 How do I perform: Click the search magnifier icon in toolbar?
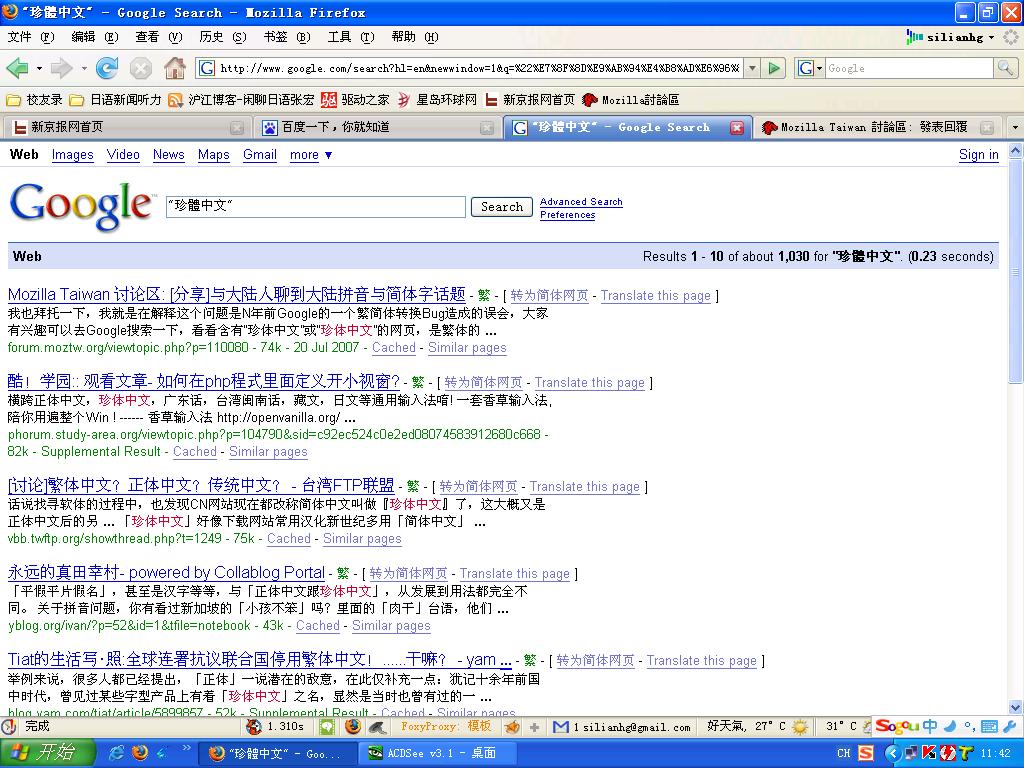(1005, 68)
